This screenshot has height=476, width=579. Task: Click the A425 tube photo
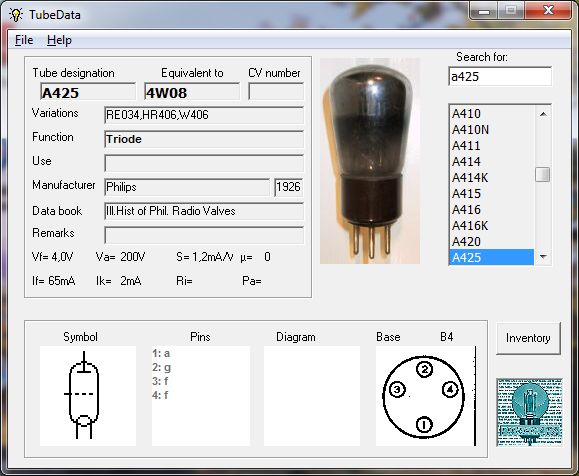point(370,161)
